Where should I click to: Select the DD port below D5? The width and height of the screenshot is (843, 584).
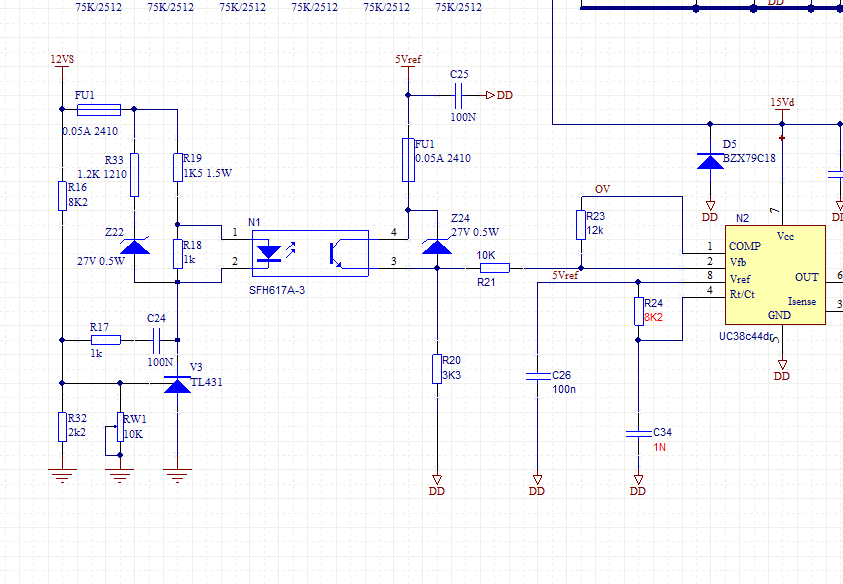point(710,212)
